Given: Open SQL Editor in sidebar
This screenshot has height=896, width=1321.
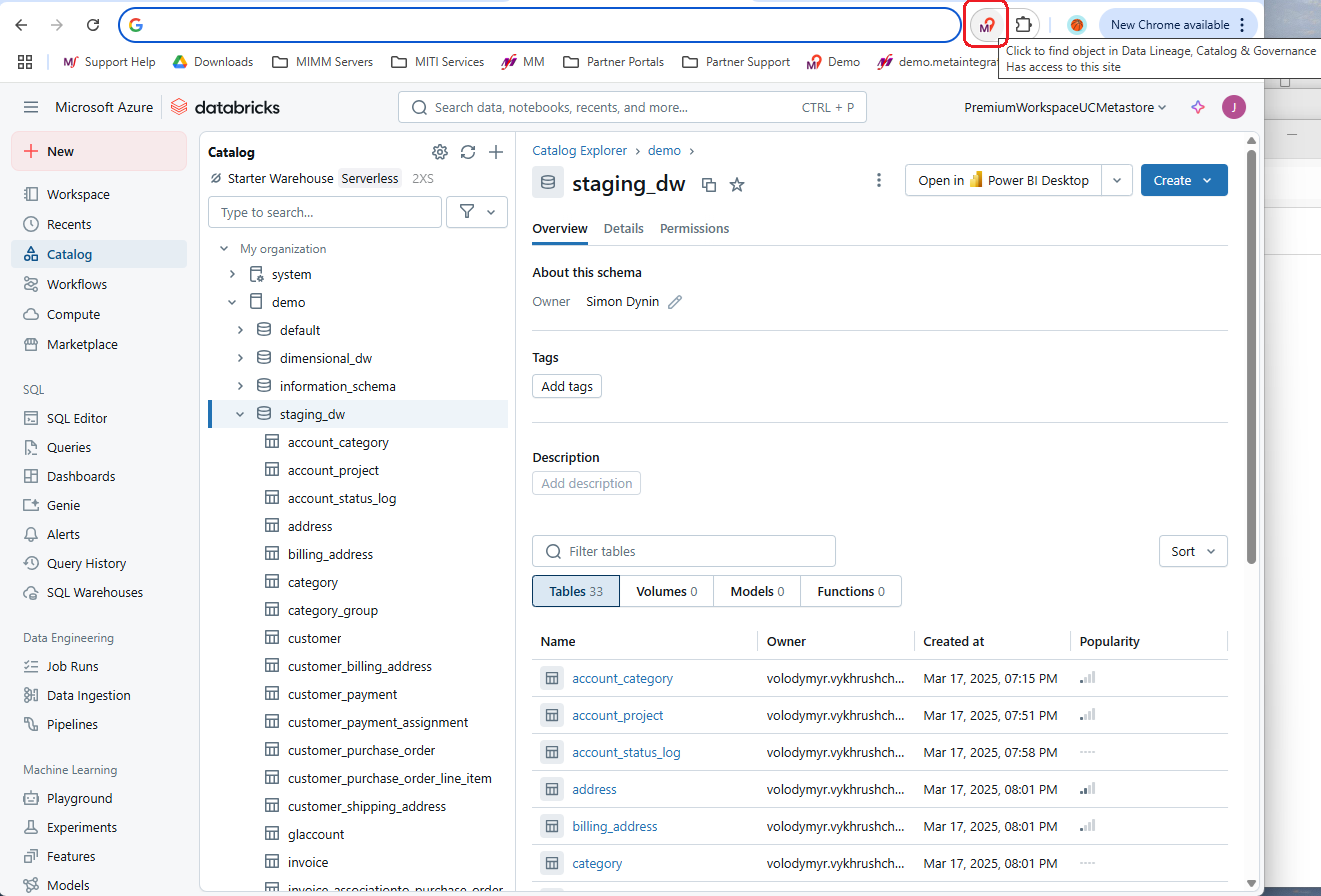Looking at the screenshot, I should click(77, 418).
